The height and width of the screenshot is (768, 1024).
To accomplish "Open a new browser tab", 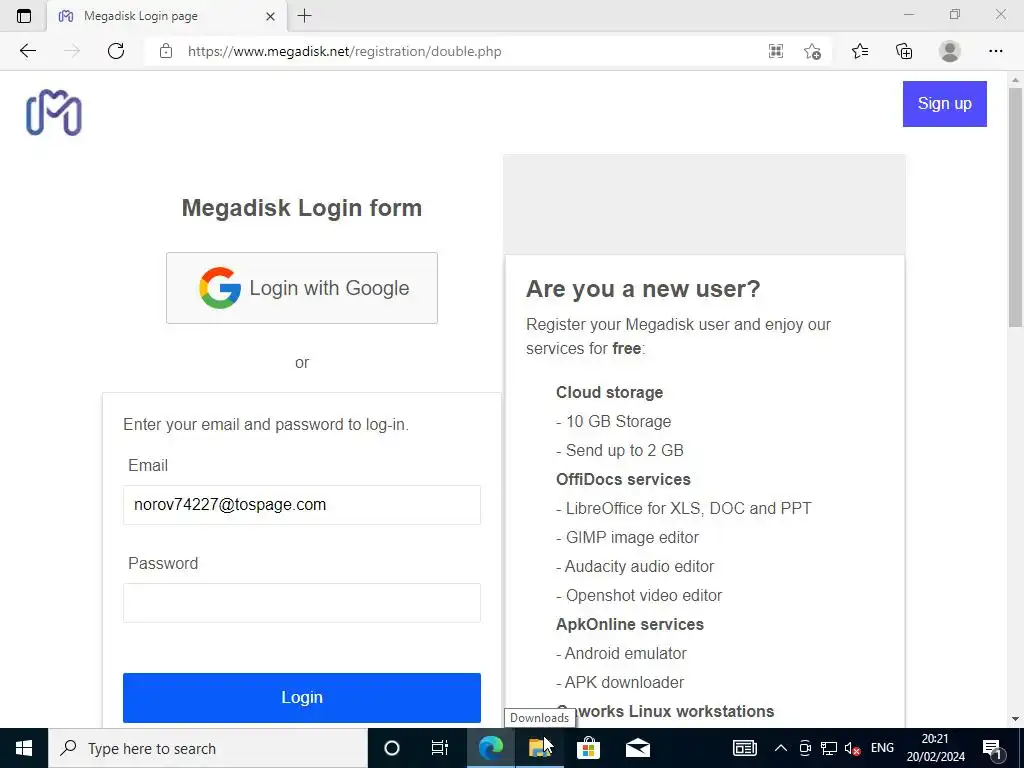I will click(304, 16).
